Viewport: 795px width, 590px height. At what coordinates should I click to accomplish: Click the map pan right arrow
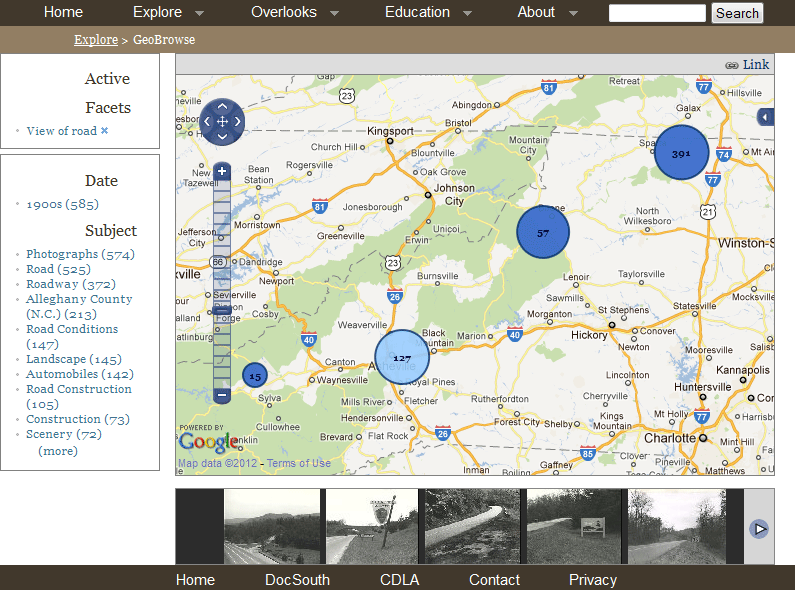(x=237, y=122)
